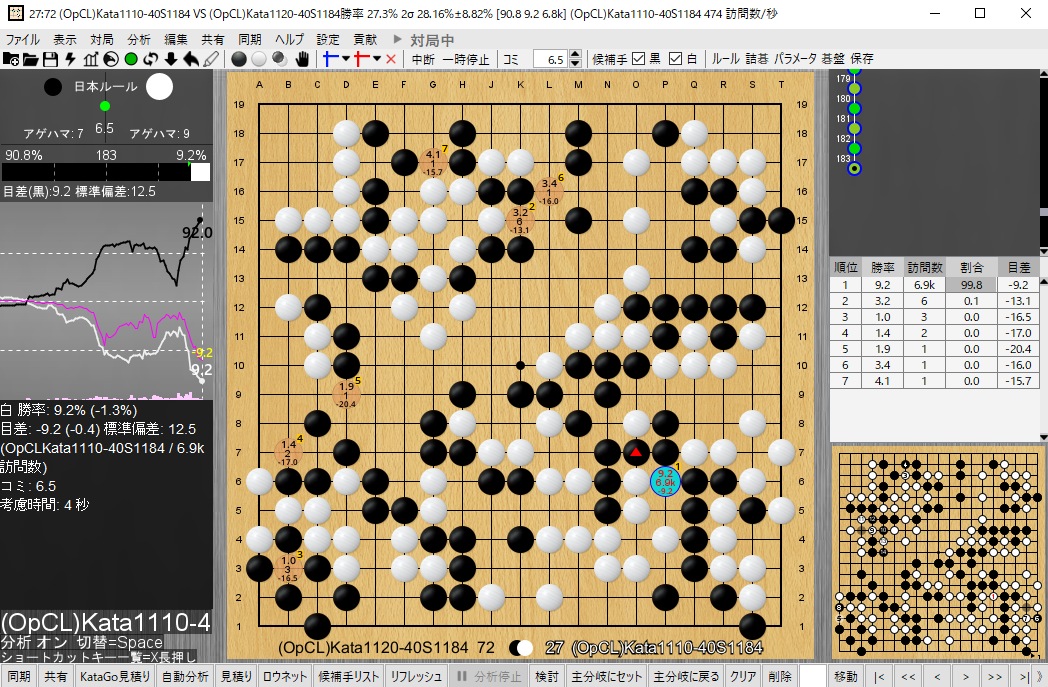Open the bar chart graph icon
Screen dimensions: 1048x687
91,59
